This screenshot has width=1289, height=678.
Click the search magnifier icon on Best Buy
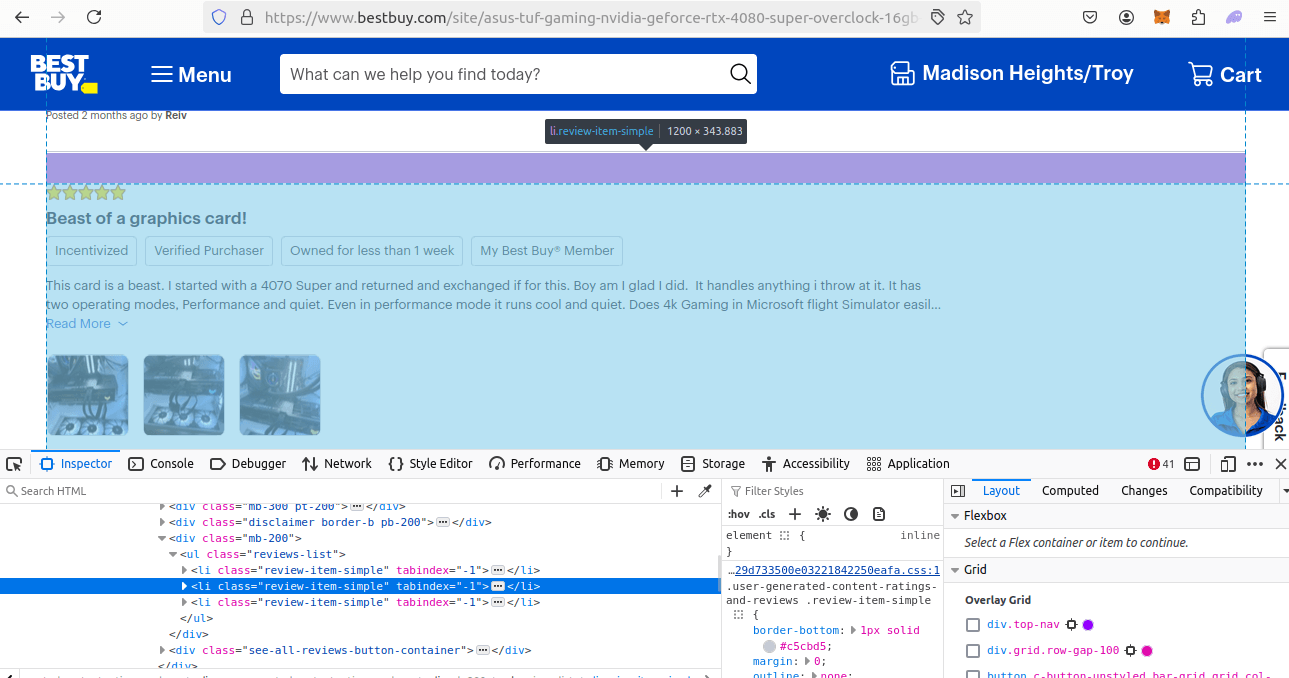coord(739,74)
